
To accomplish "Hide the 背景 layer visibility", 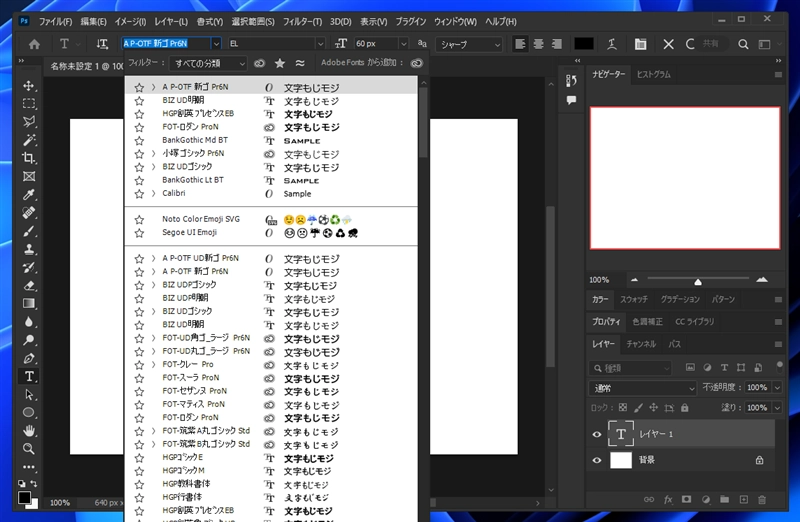I will click(596, 460).
